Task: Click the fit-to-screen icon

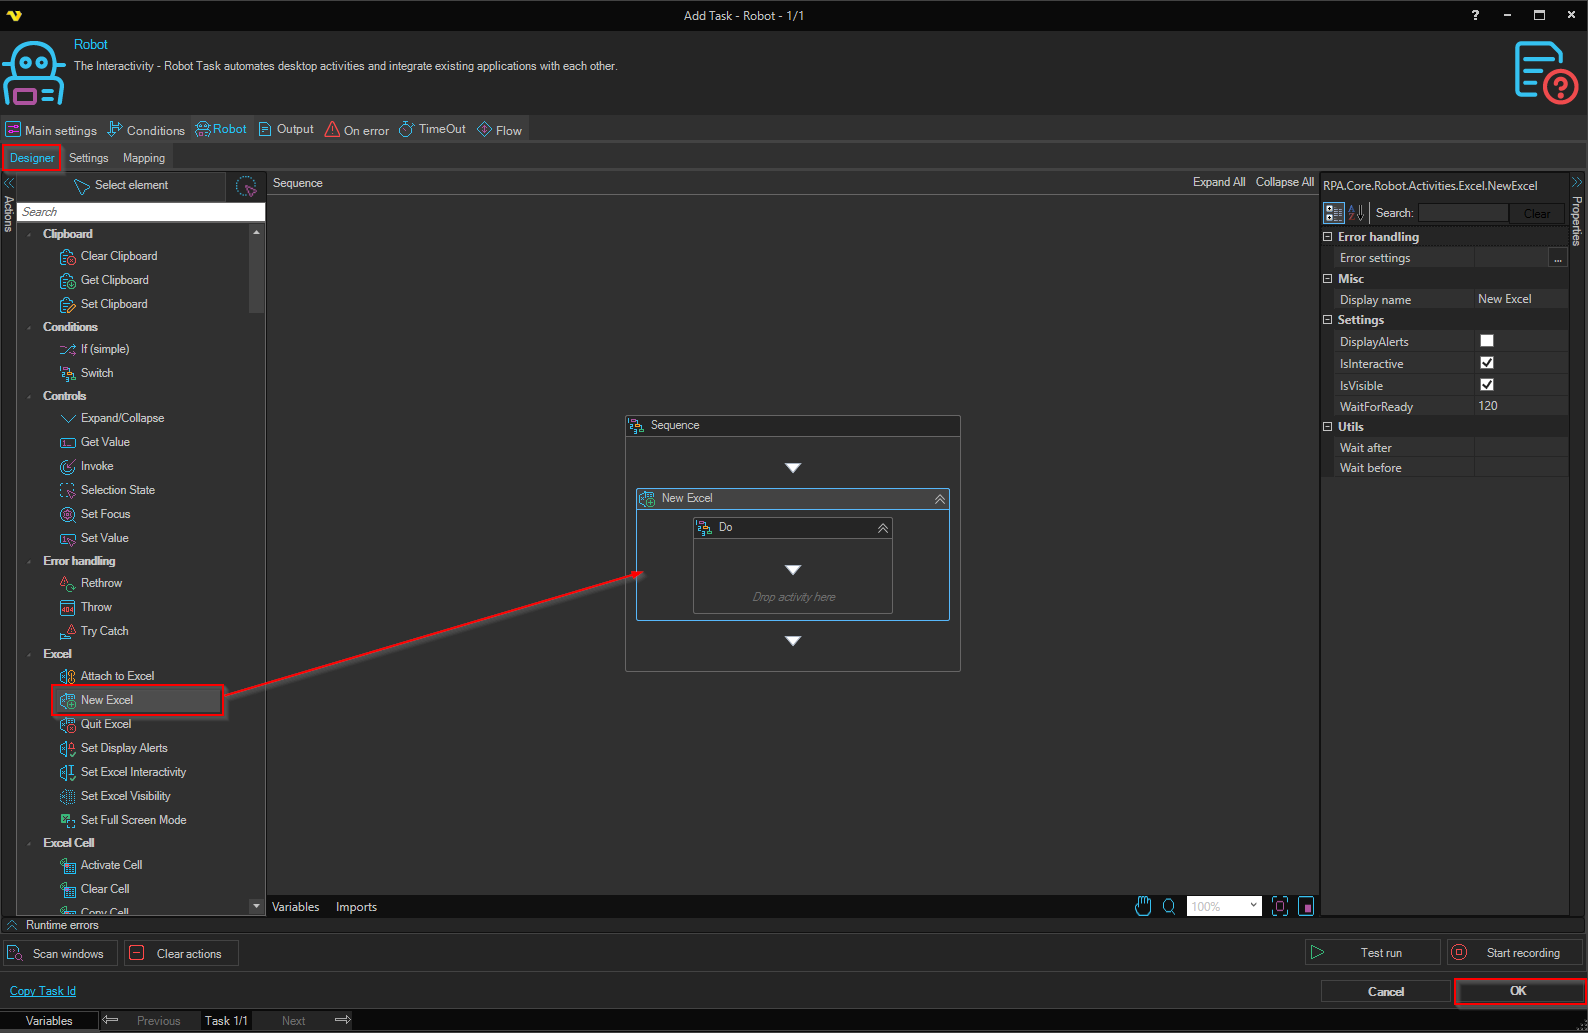Action: pyautogui.click(x=1279, y=906)
